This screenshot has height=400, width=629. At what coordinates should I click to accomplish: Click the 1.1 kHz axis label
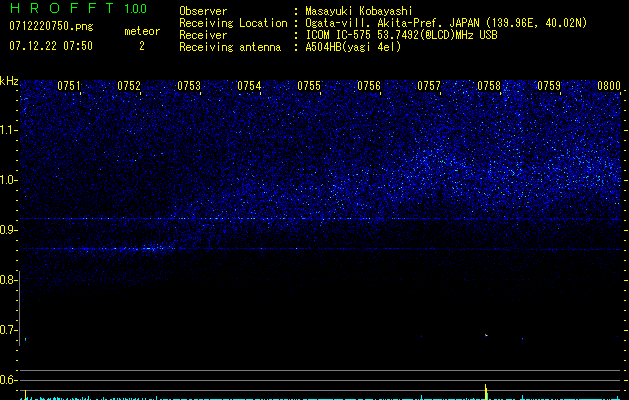(x=9, y=130)
